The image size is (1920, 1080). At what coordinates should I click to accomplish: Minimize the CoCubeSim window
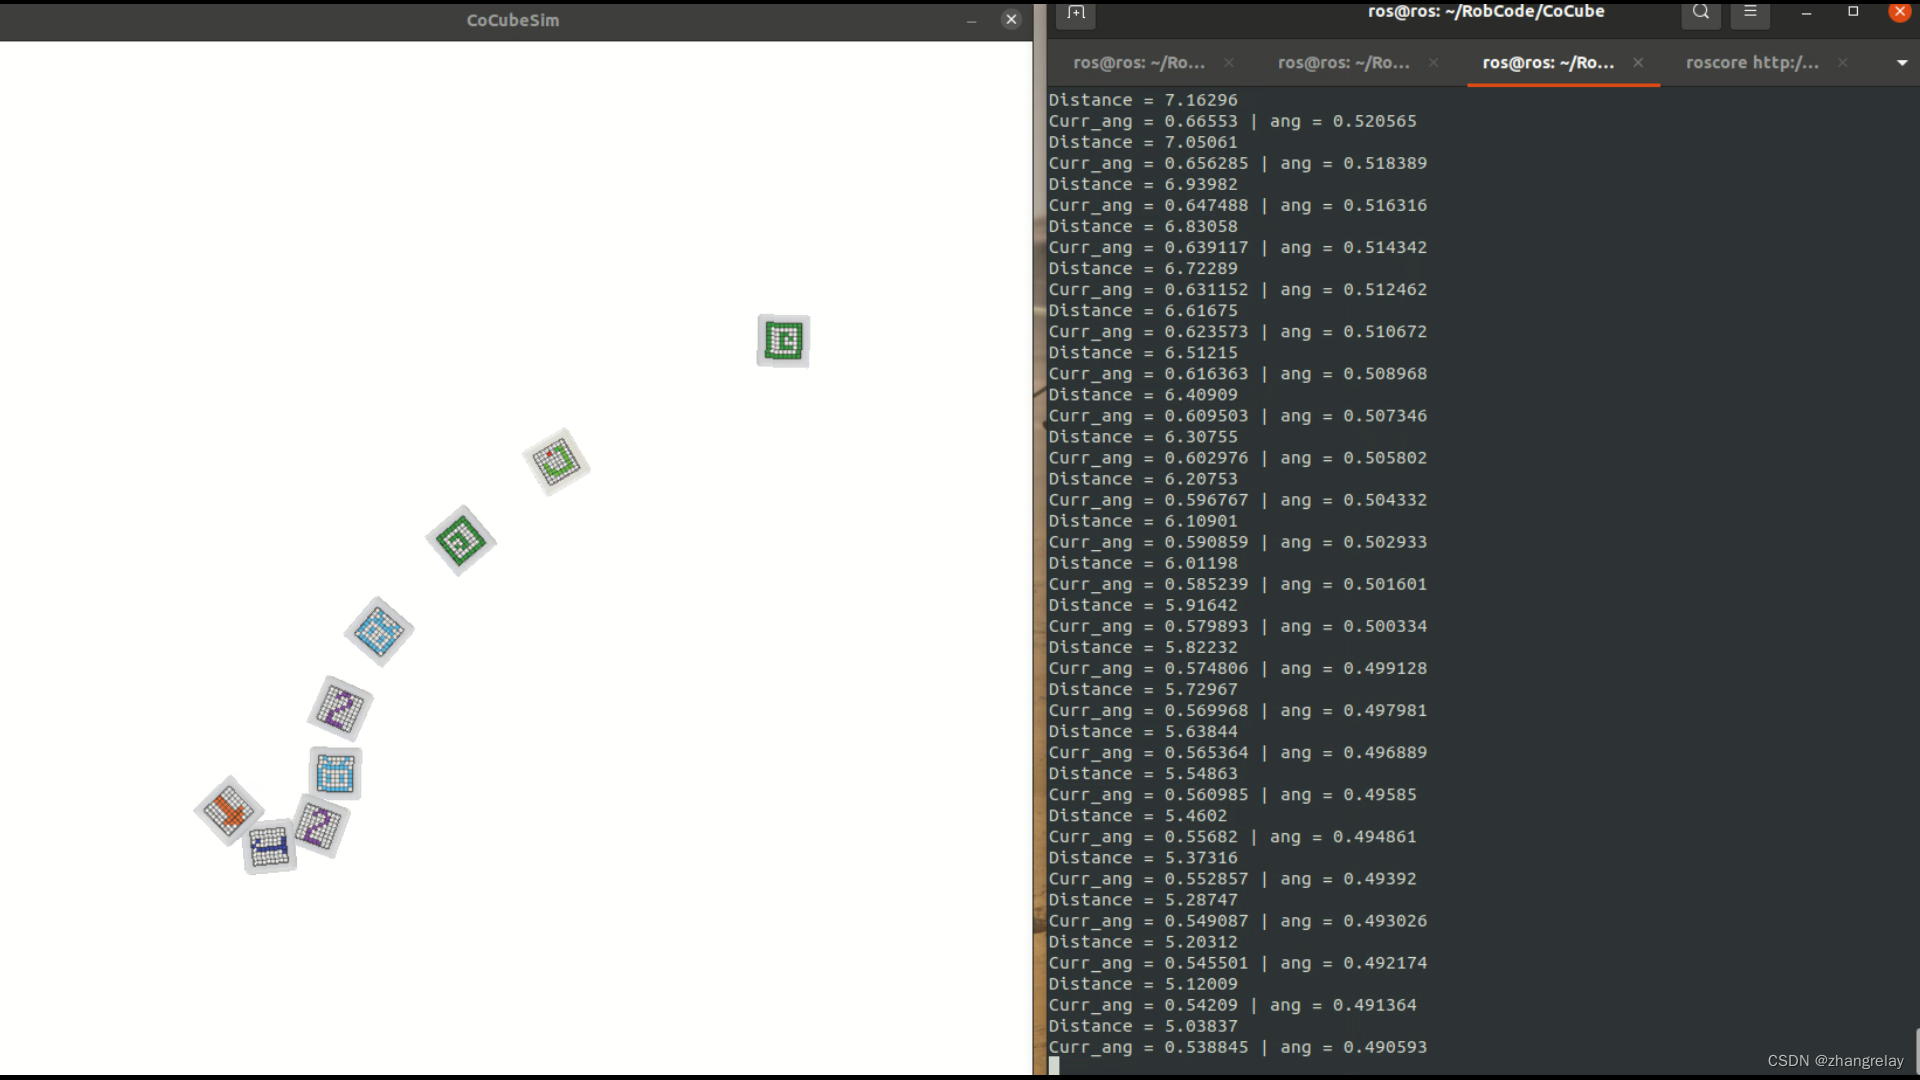point(971,20)
